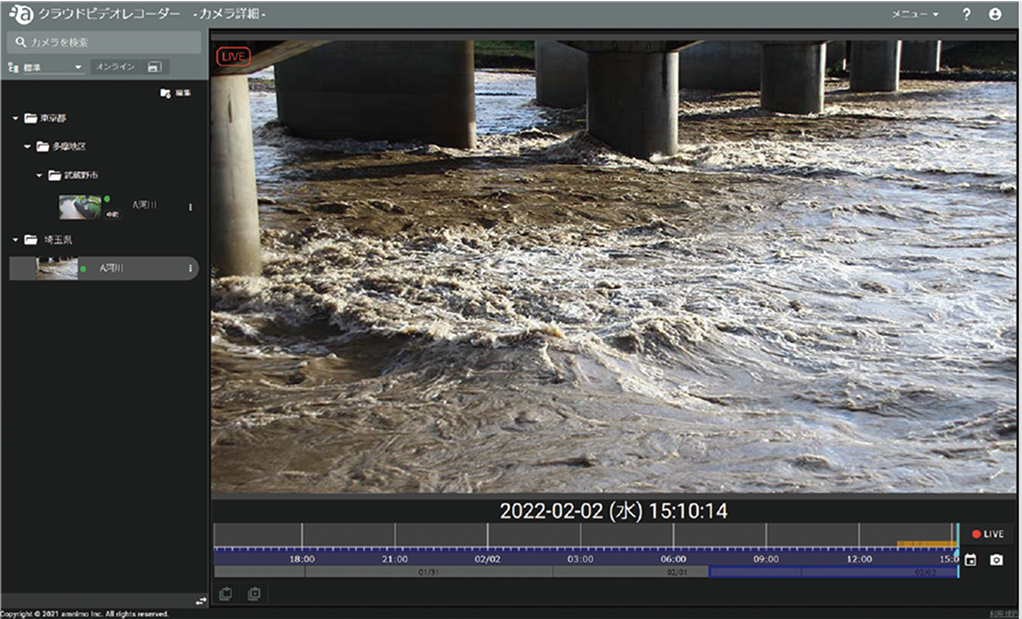
Task: Click the tree view layout icon
Action: coord(12,67)
